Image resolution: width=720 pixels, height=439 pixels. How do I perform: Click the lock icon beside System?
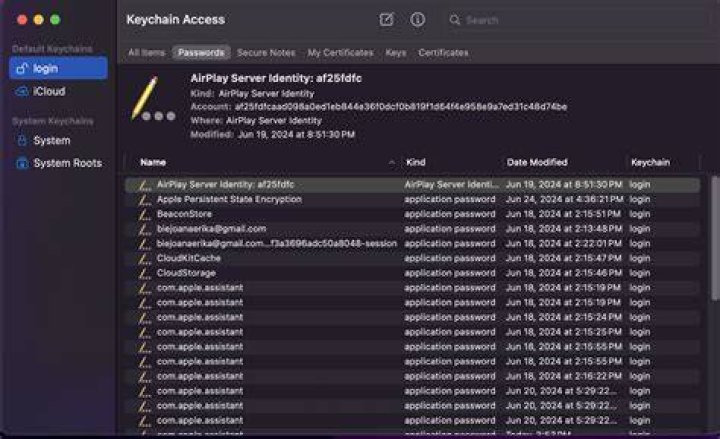22,141
